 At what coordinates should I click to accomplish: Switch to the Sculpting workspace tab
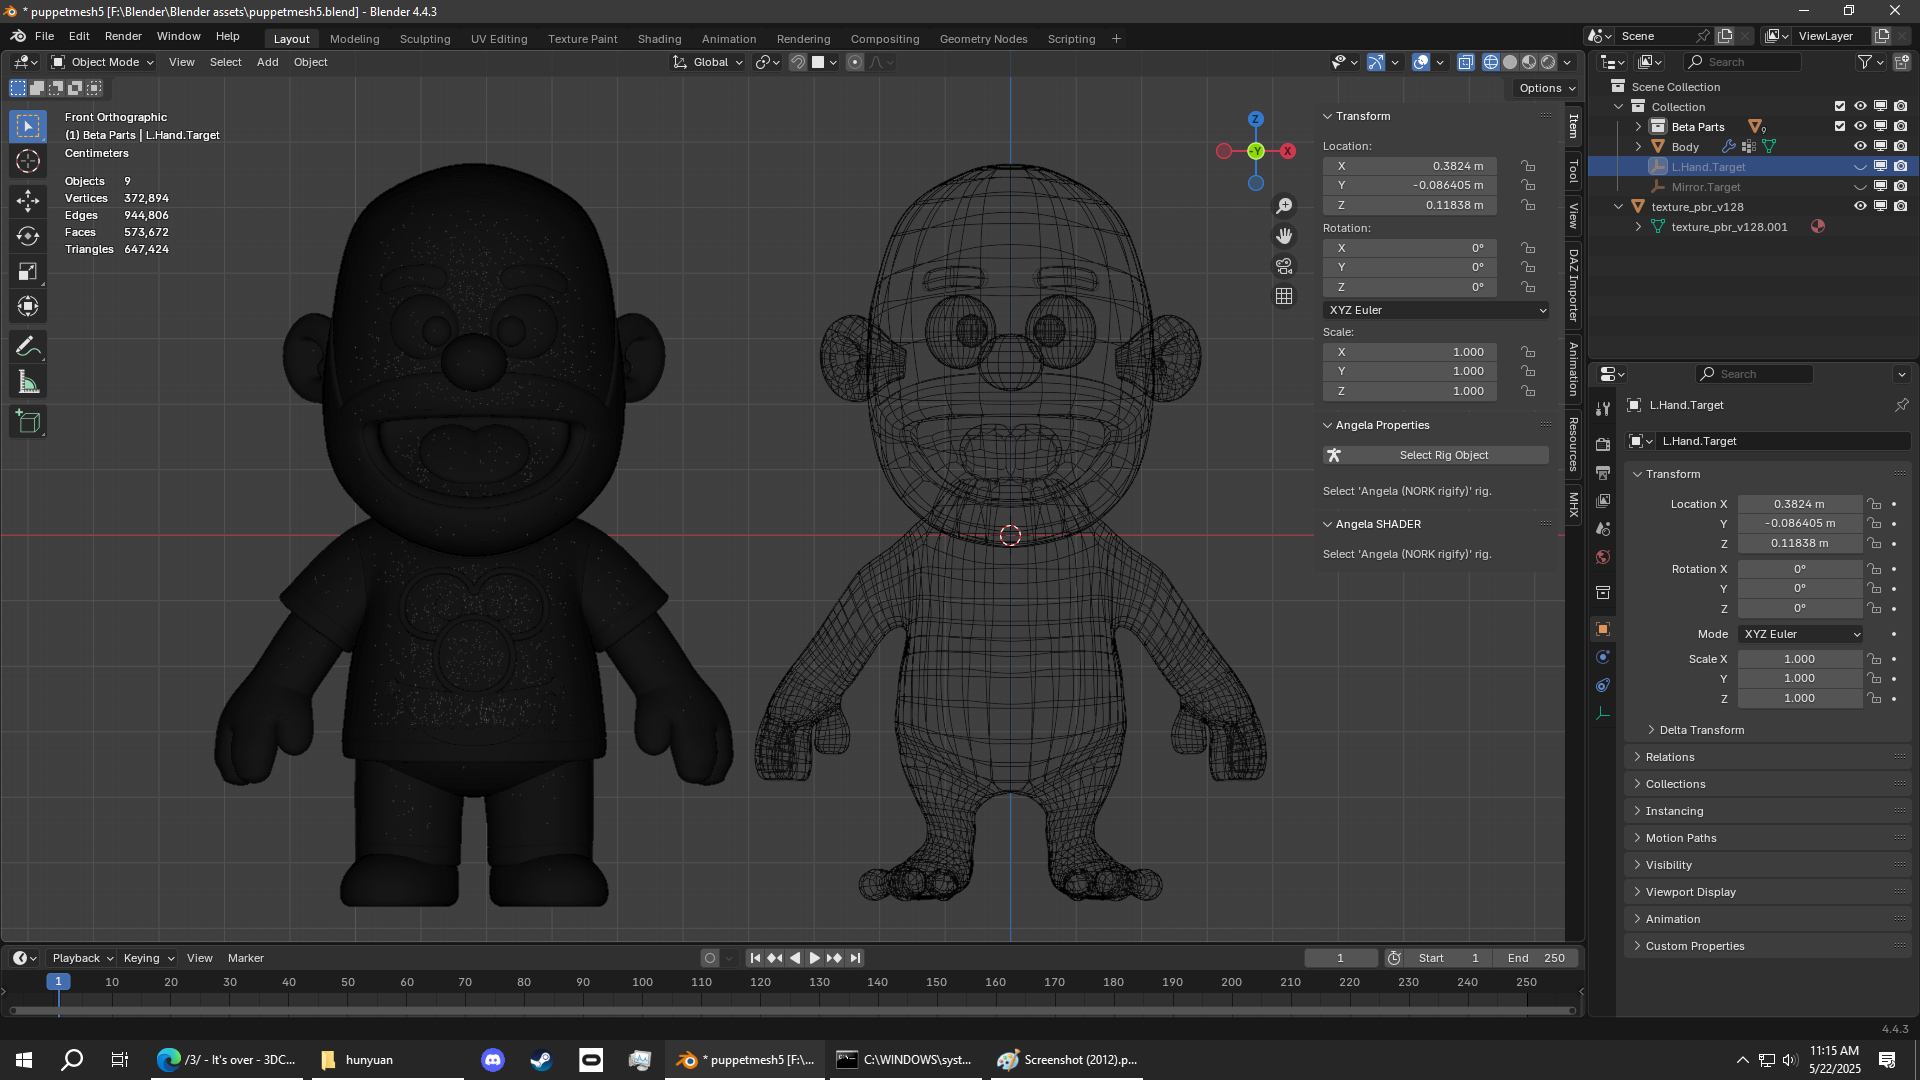pos(425,39)
